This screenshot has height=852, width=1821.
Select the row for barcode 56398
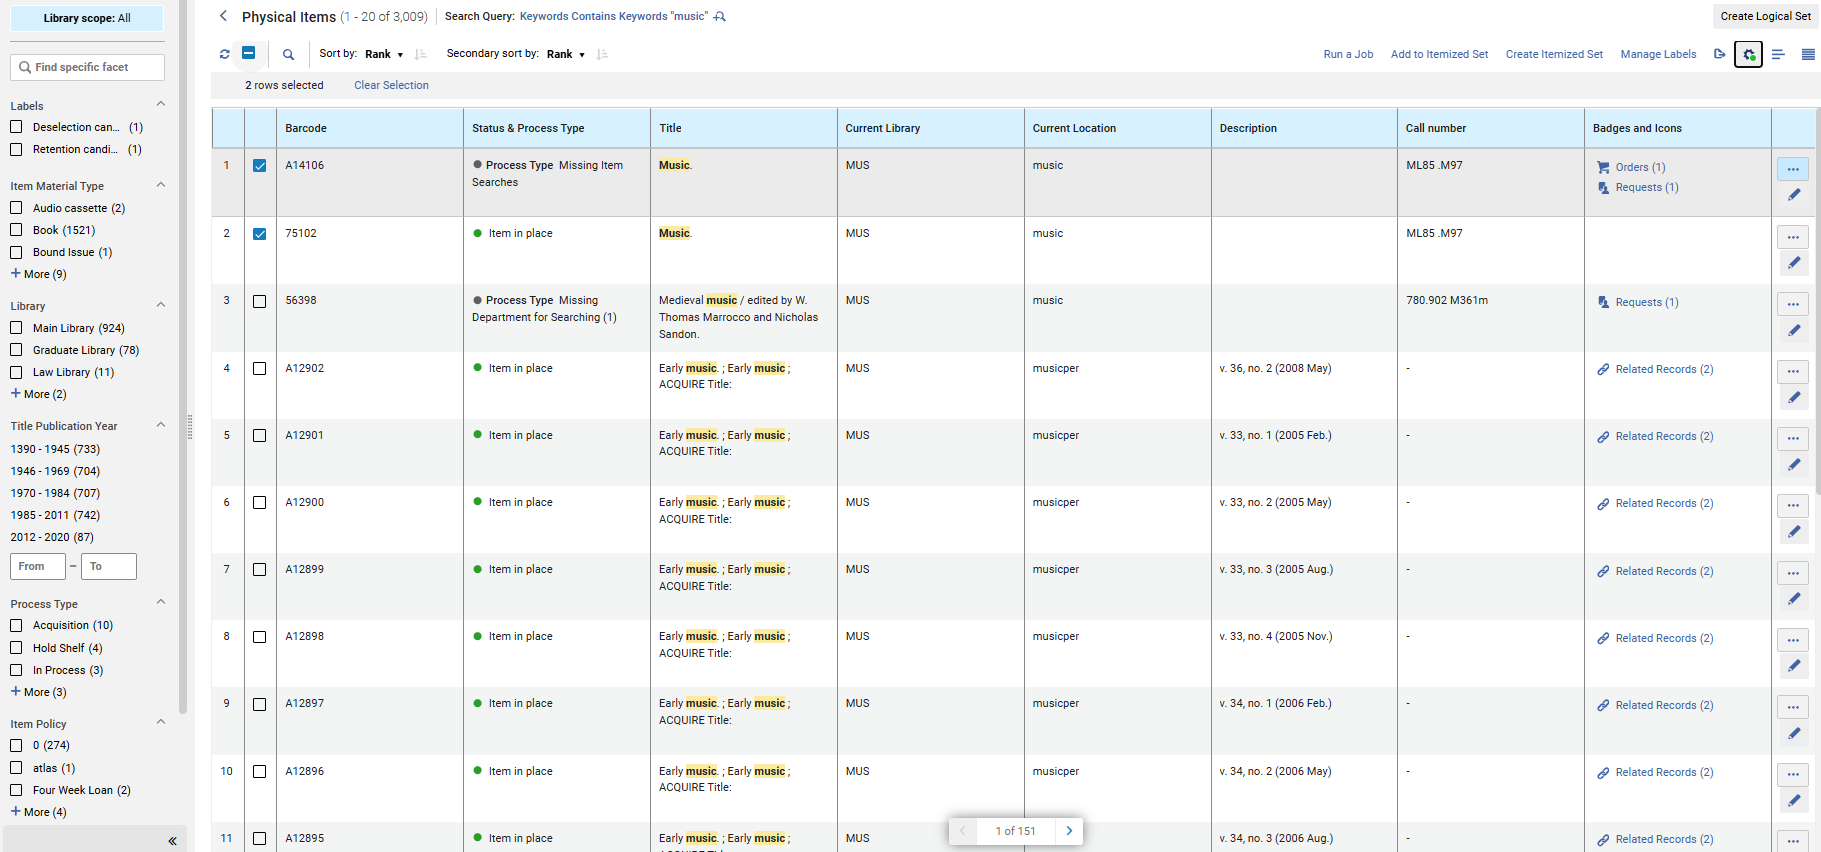pyautogui.click(x=260, y=301)
